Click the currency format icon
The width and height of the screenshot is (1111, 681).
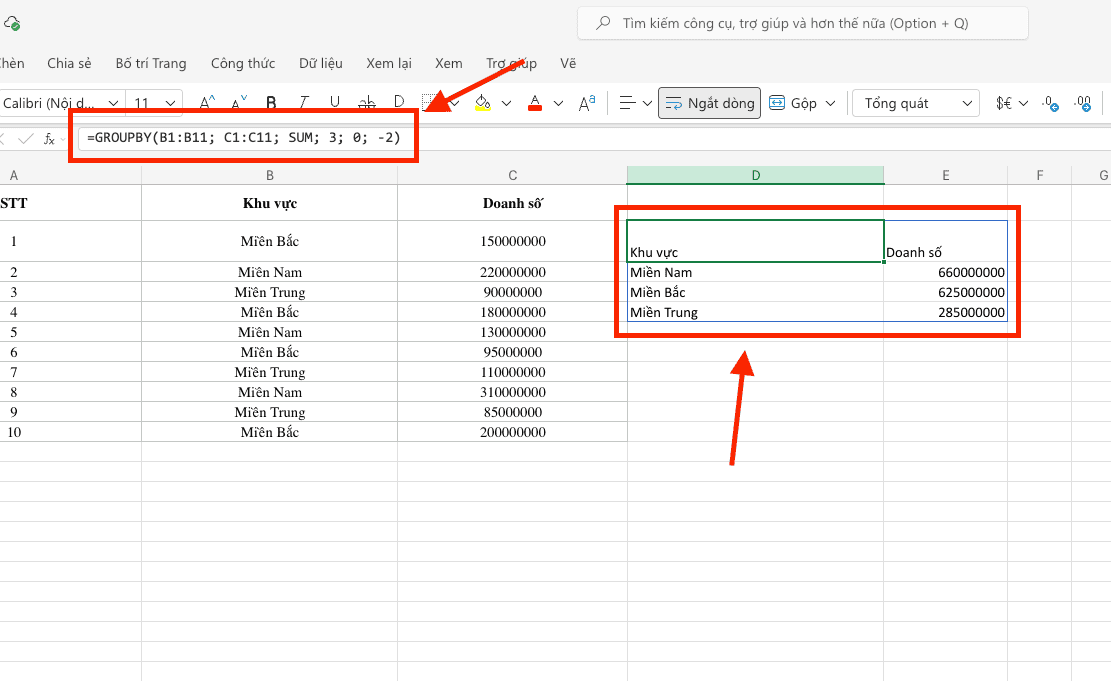click(1003, 103)
